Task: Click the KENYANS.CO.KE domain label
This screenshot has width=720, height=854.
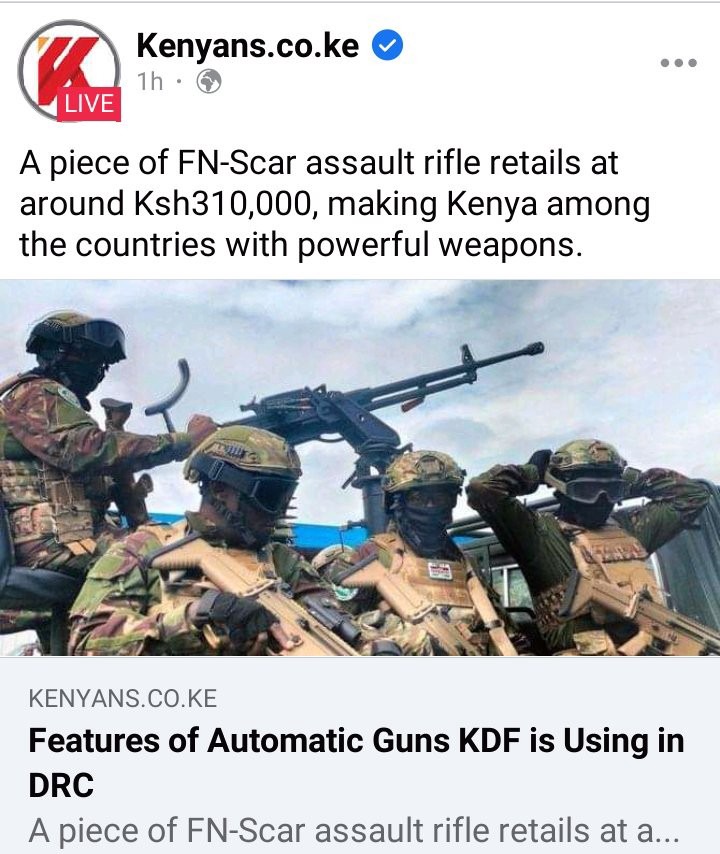Action: point(123,699)
